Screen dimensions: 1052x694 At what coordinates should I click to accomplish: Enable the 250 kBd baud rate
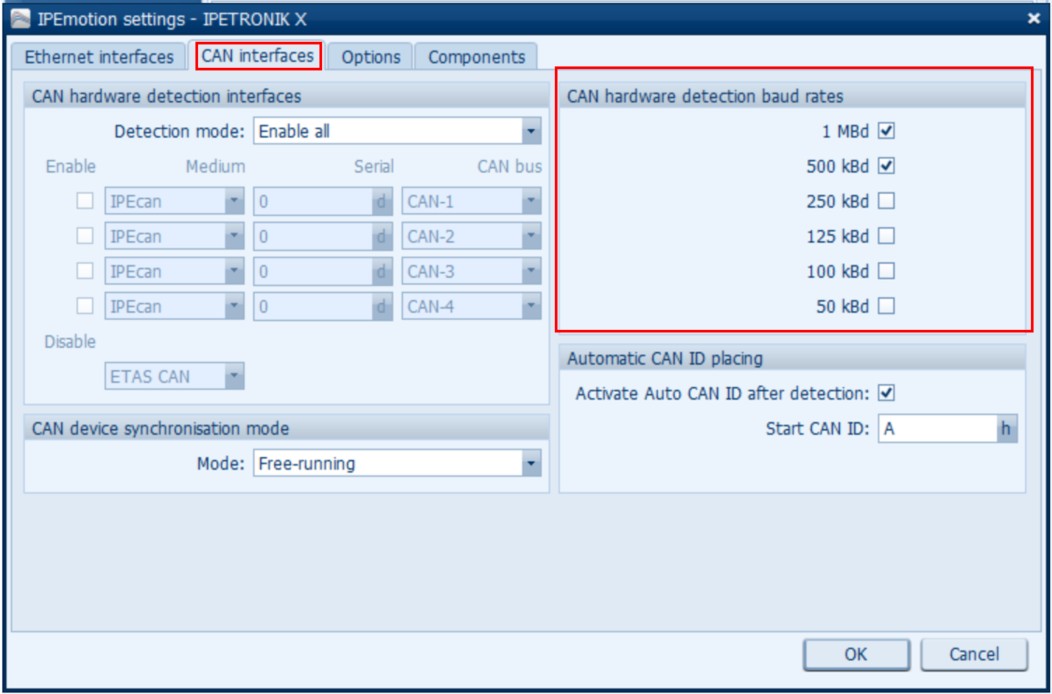886,201
